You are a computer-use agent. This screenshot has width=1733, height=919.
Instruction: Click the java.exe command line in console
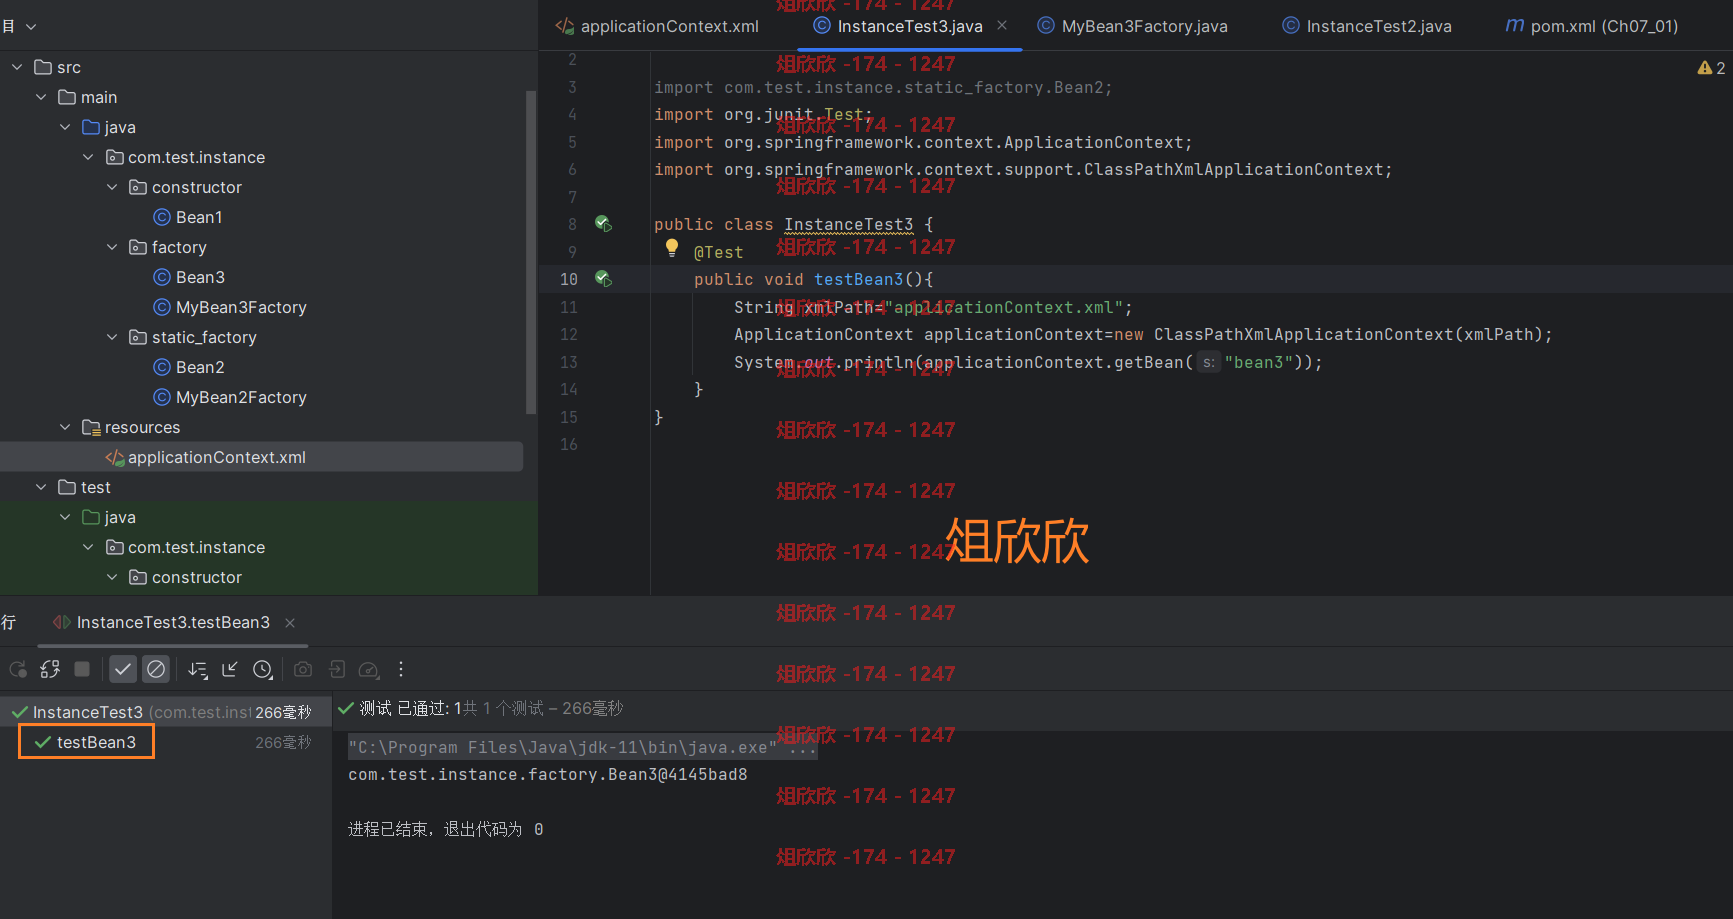583,747
